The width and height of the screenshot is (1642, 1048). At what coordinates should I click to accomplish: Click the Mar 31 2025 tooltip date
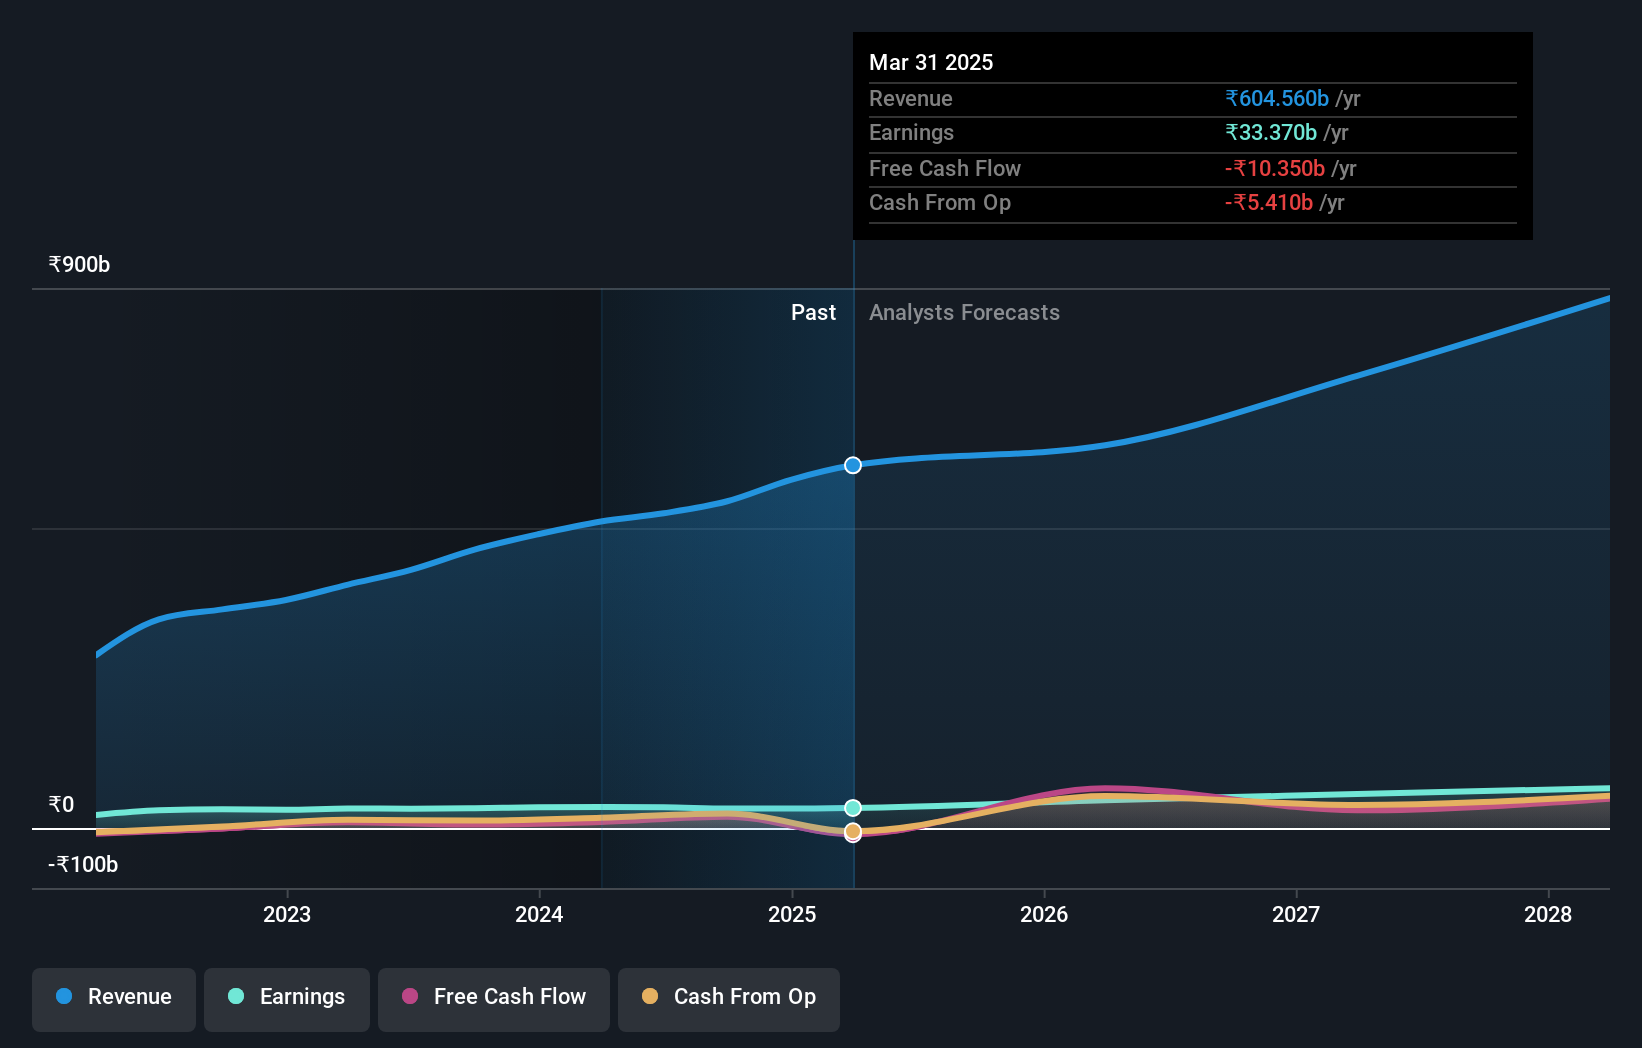click(x=931, y=62)
